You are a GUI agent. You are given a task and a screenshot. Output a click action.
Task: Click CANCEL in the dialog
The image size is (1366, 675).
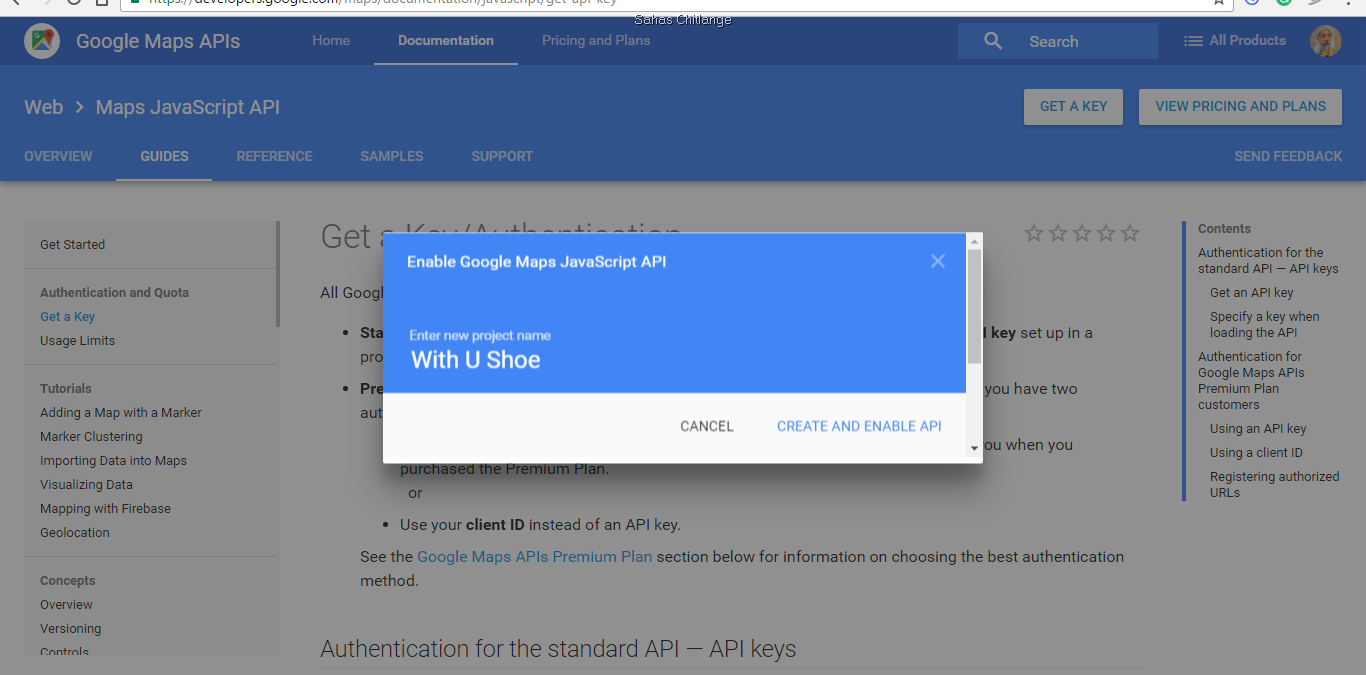click(x=707, y=426)
